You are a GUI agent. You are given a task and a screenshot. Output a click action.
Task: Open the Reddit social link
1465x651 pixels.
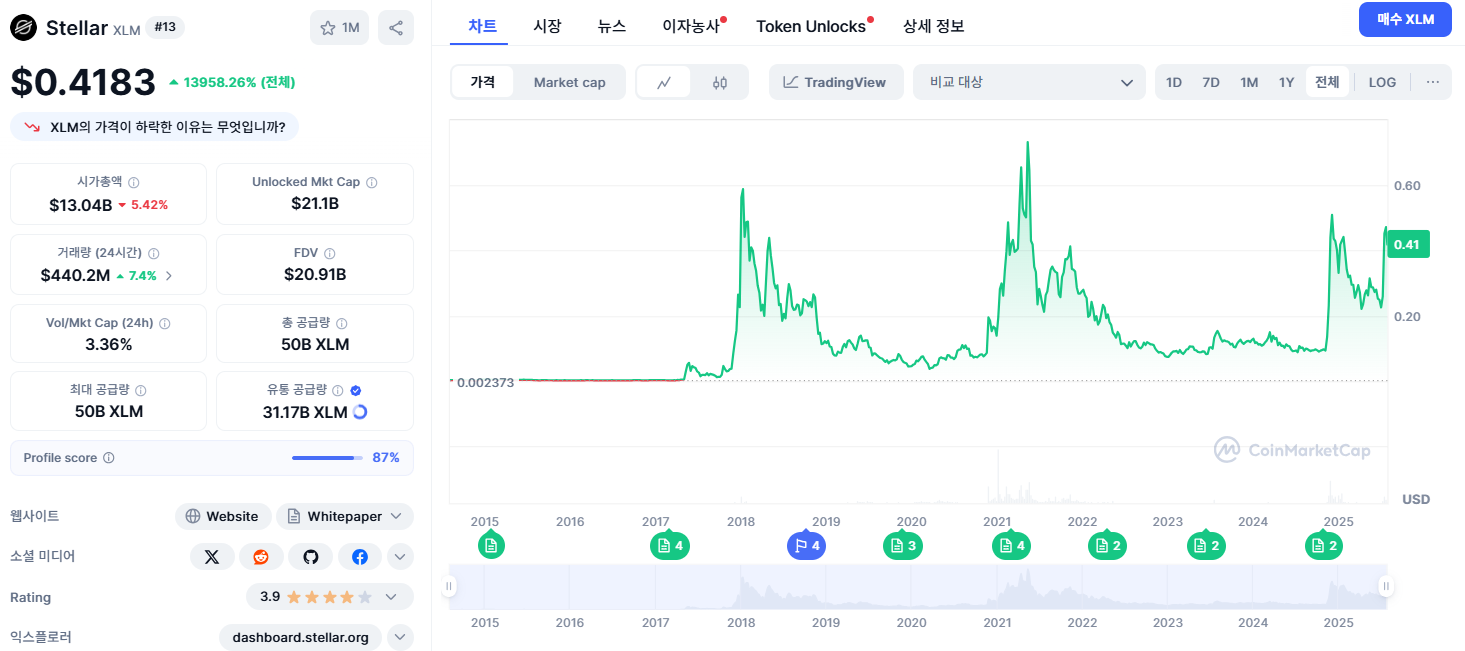(261, 557)
